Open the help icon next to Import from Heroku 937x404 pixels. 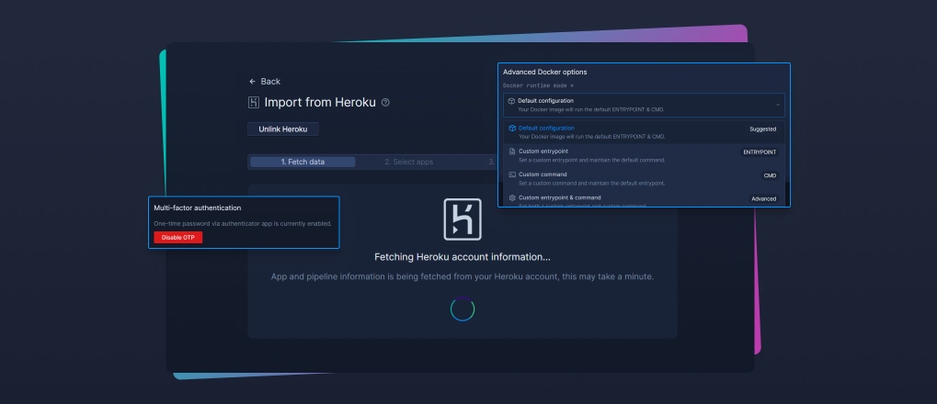385,102
